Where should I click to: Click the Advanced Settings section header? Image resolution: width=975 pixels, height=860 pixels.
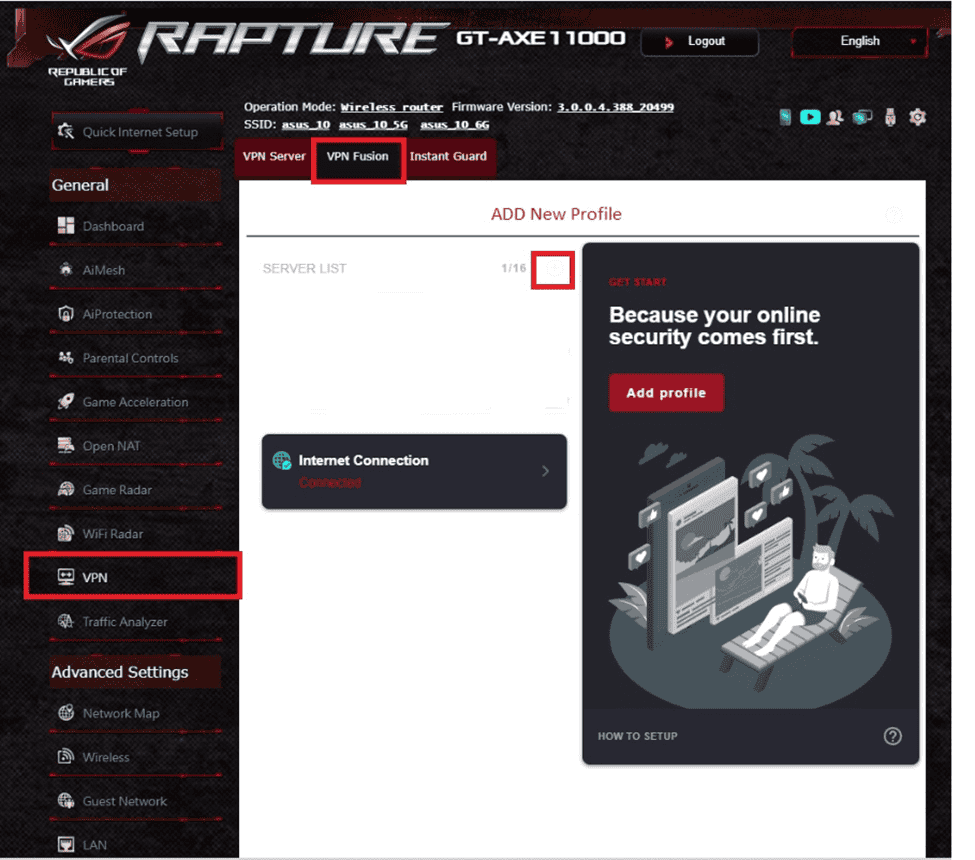[x=135, y=672]
